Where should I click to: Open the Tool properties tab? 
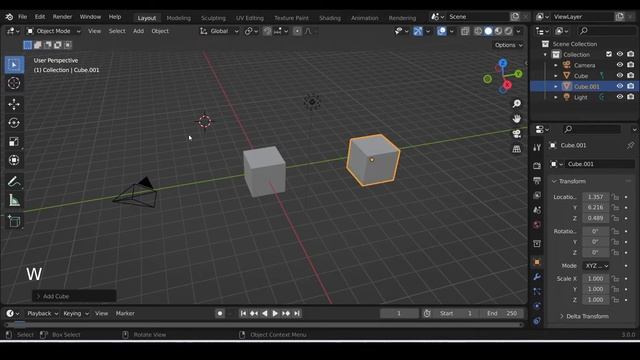pyautogui.click(x=537, y=147)
